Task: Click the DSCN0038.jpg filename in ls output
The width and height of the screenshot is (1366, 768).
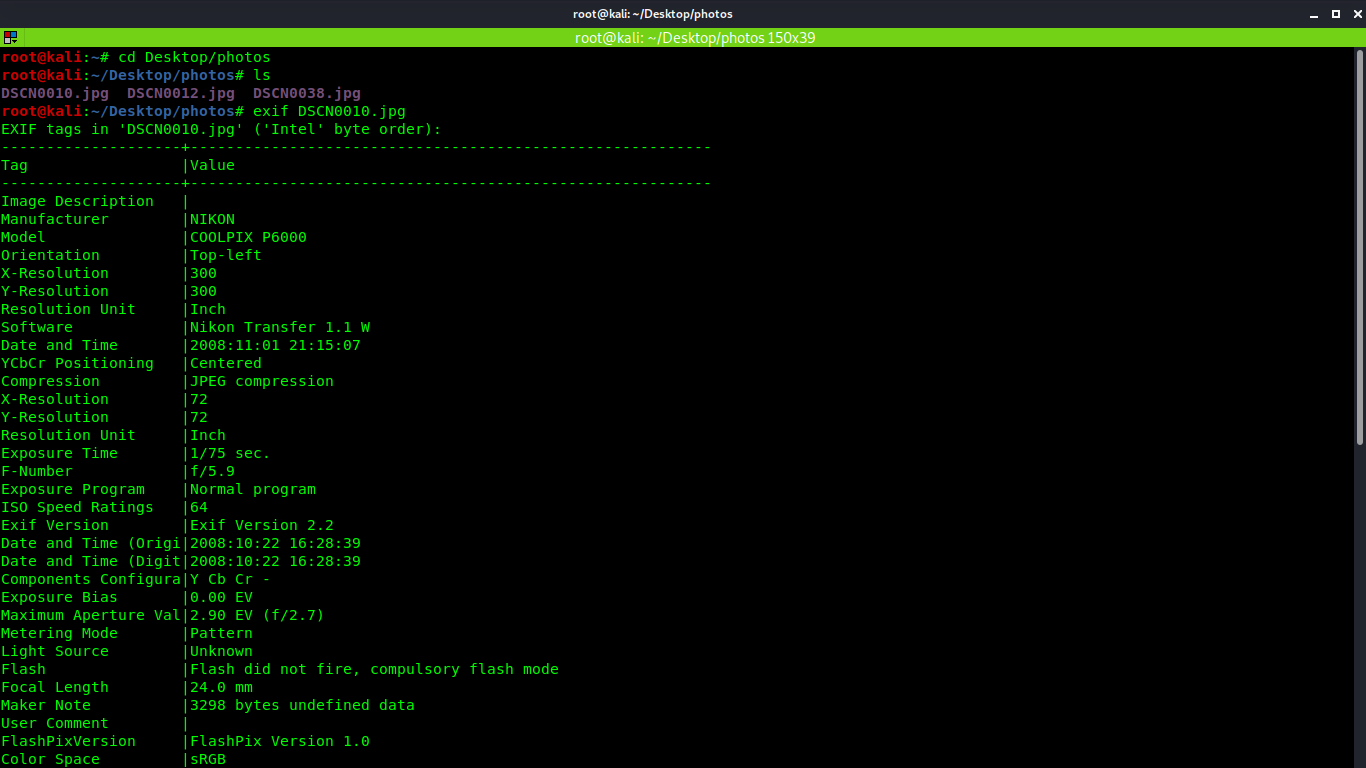Action: (307, 93)
